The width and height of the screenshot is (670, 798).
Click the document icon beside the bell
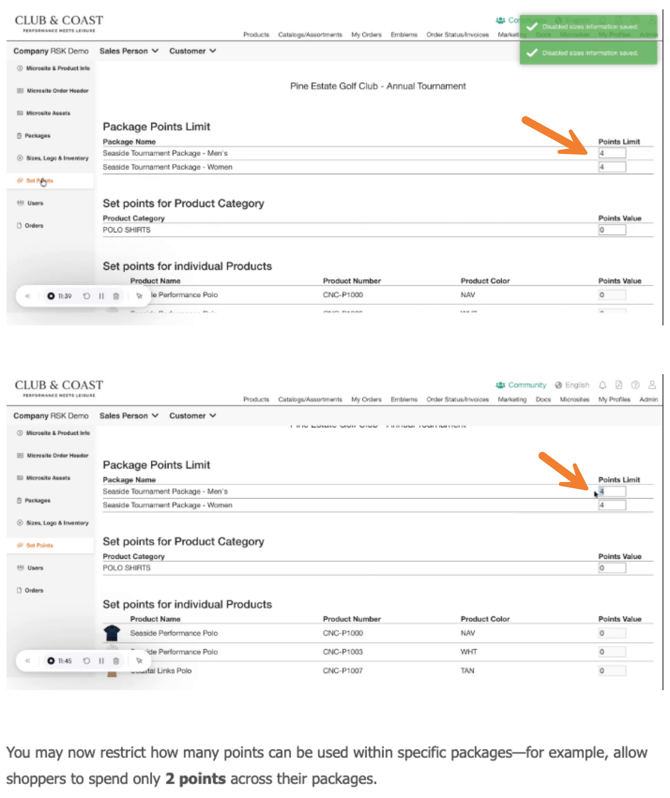tap(619, 384)
